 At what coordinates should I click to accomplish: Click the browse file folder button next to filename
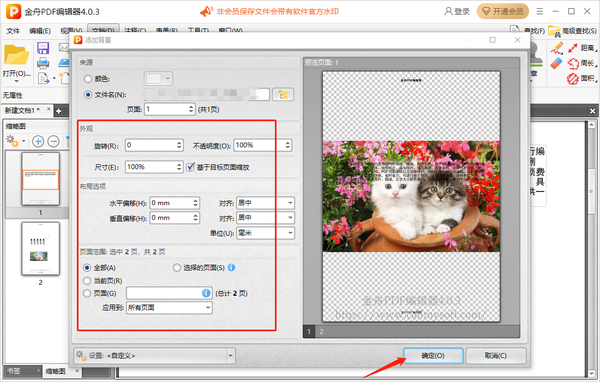(283, 95)
